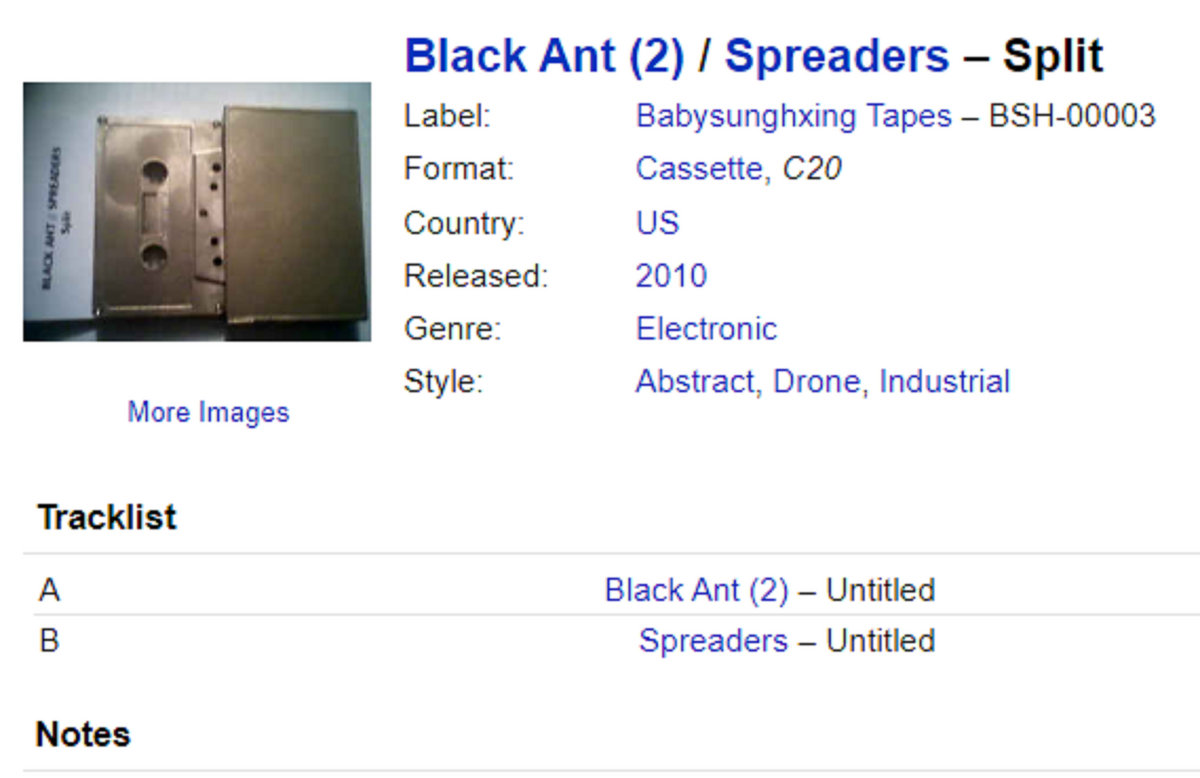Click the More Images link
The image size is (1200, 778).
click(208, 412)
